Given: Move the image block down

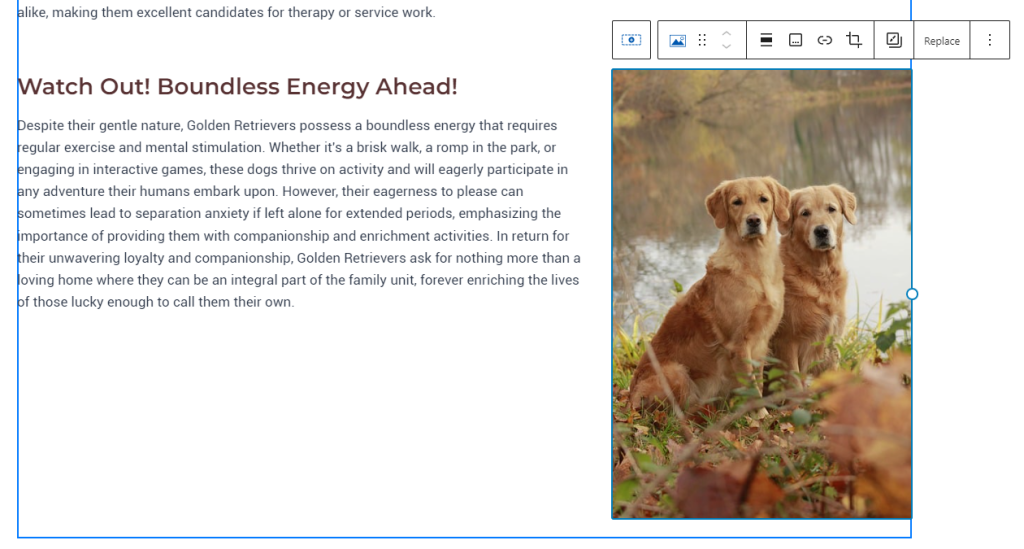Looking at the screenshot, I should pos(727,47).
